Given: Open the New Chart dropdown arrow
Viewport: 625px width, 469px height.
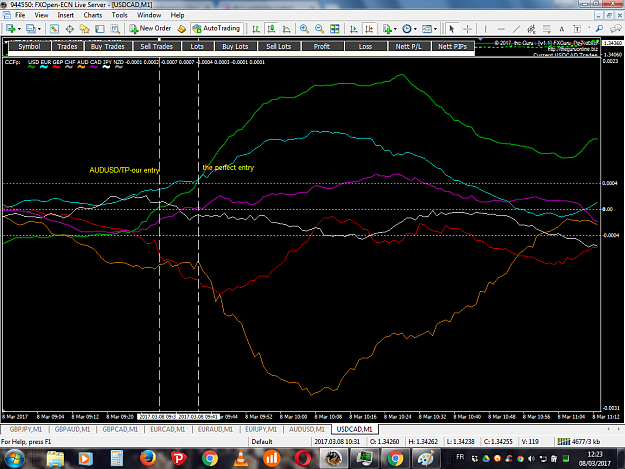Looking at the screenshot, I should [19, 29].
